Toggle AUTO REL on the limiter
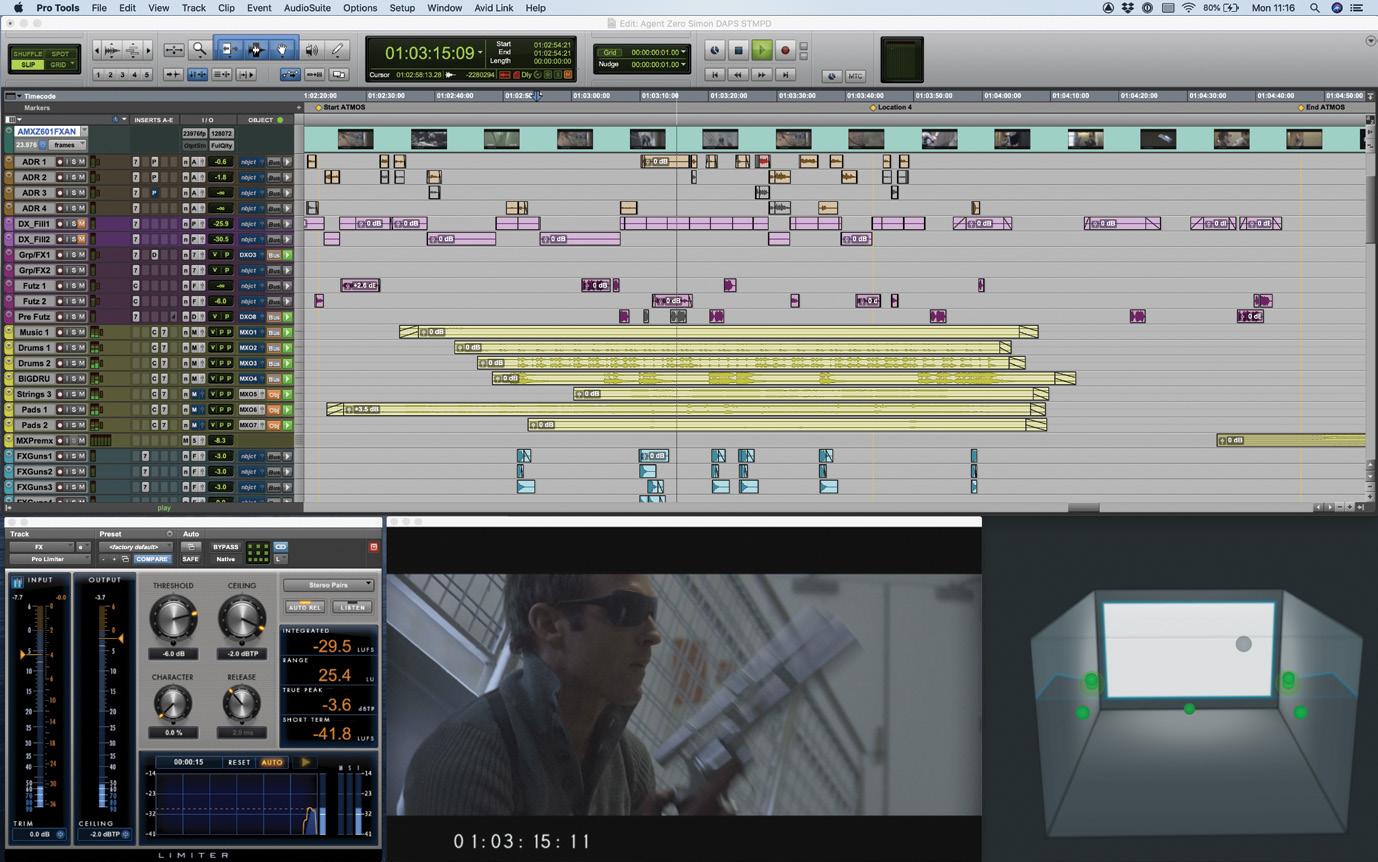This screenshot has width=1378, height=862. click(x=304, y=607)
